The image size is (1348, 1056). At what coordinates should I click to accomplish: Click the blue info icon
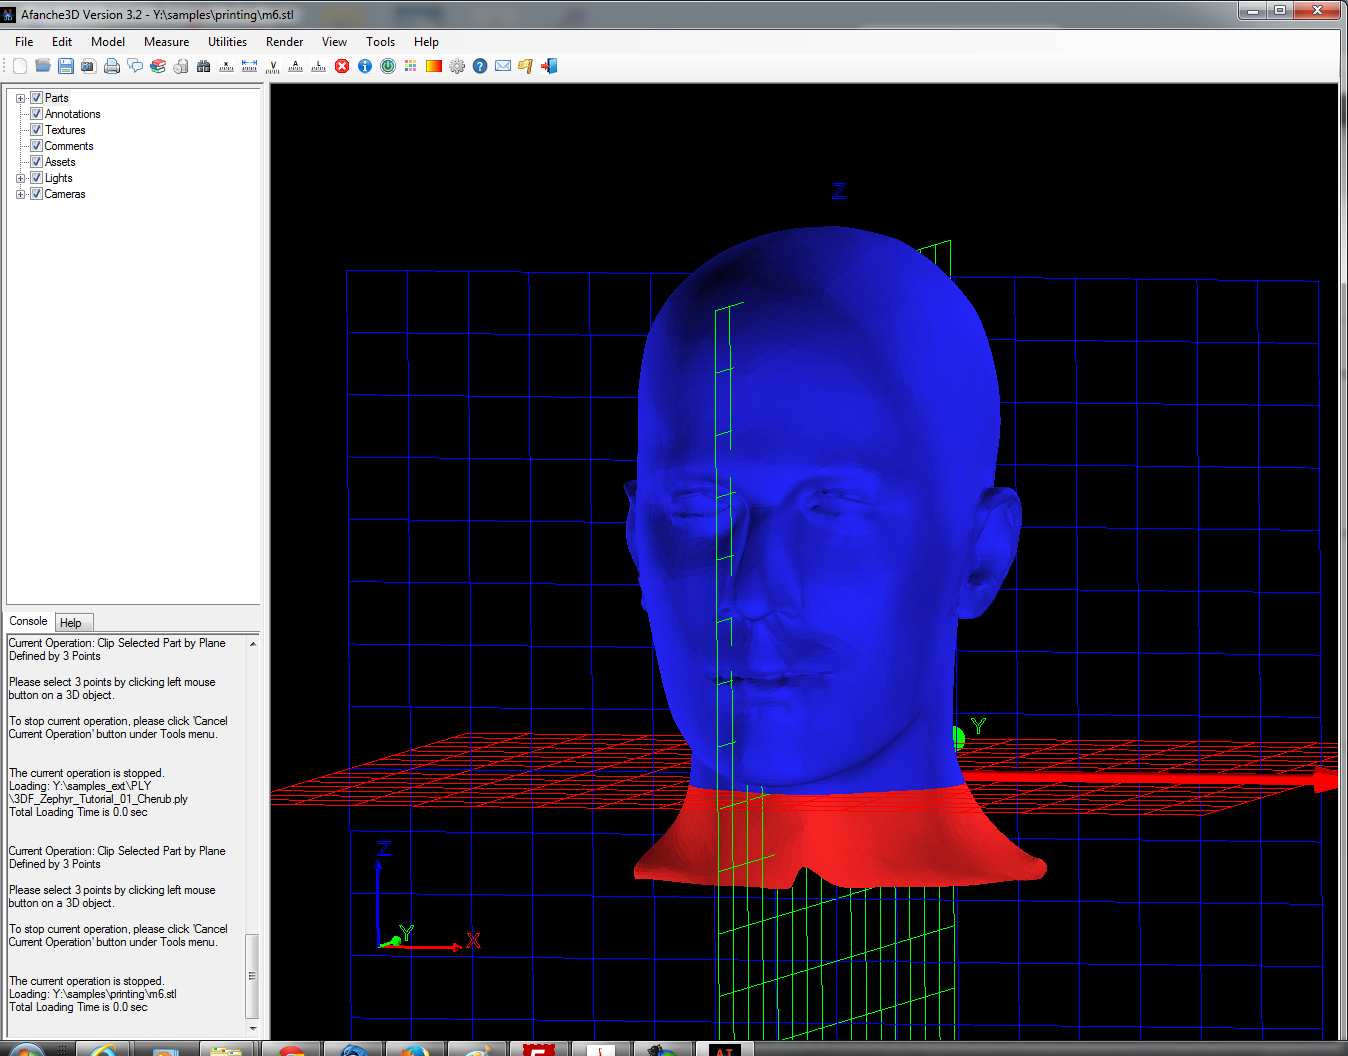click(x=365, y=66)
